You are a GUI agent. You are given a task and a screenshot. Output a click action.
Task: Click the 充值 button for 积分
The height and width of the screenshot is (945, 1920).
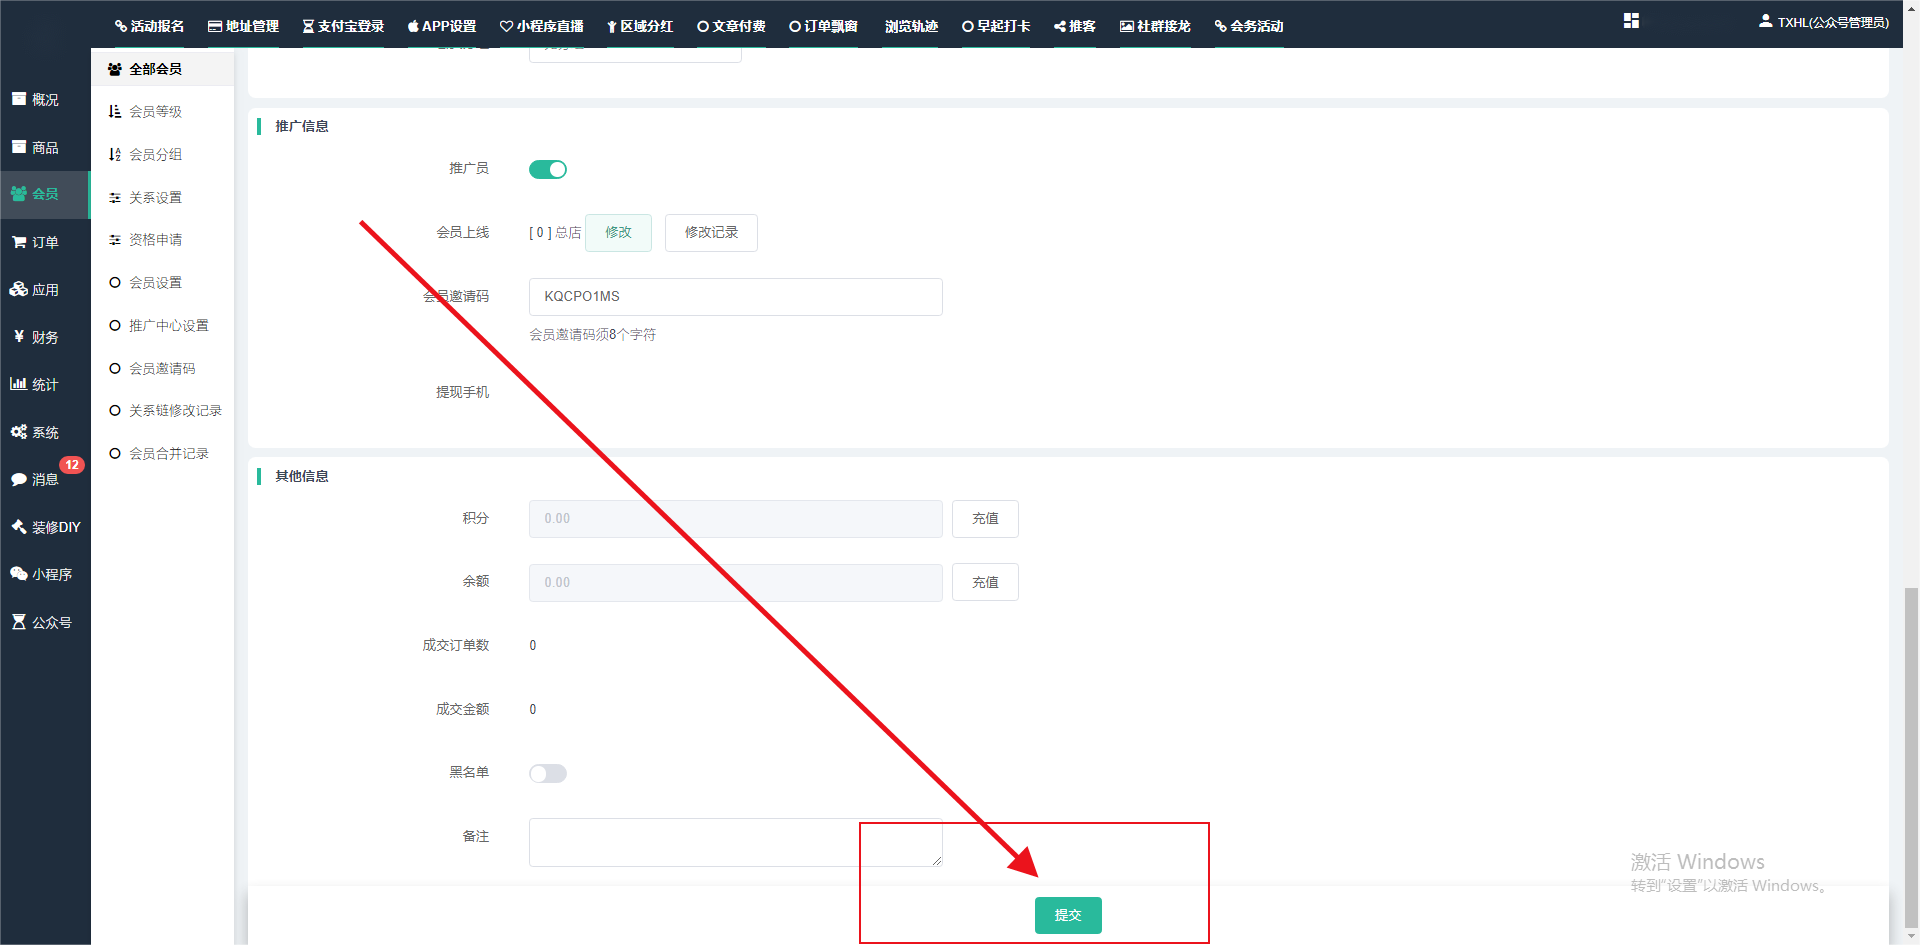point(985,519)
